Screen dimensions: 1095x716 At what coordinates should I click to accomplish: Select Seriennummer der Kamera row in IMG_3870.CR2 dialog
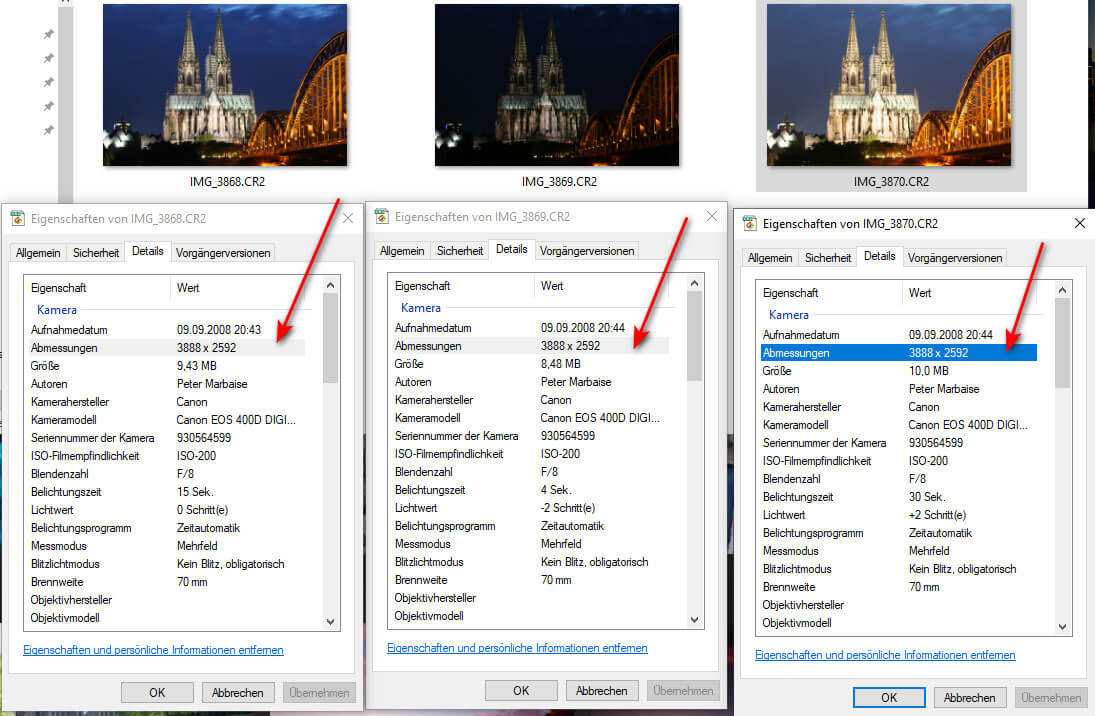898,443
